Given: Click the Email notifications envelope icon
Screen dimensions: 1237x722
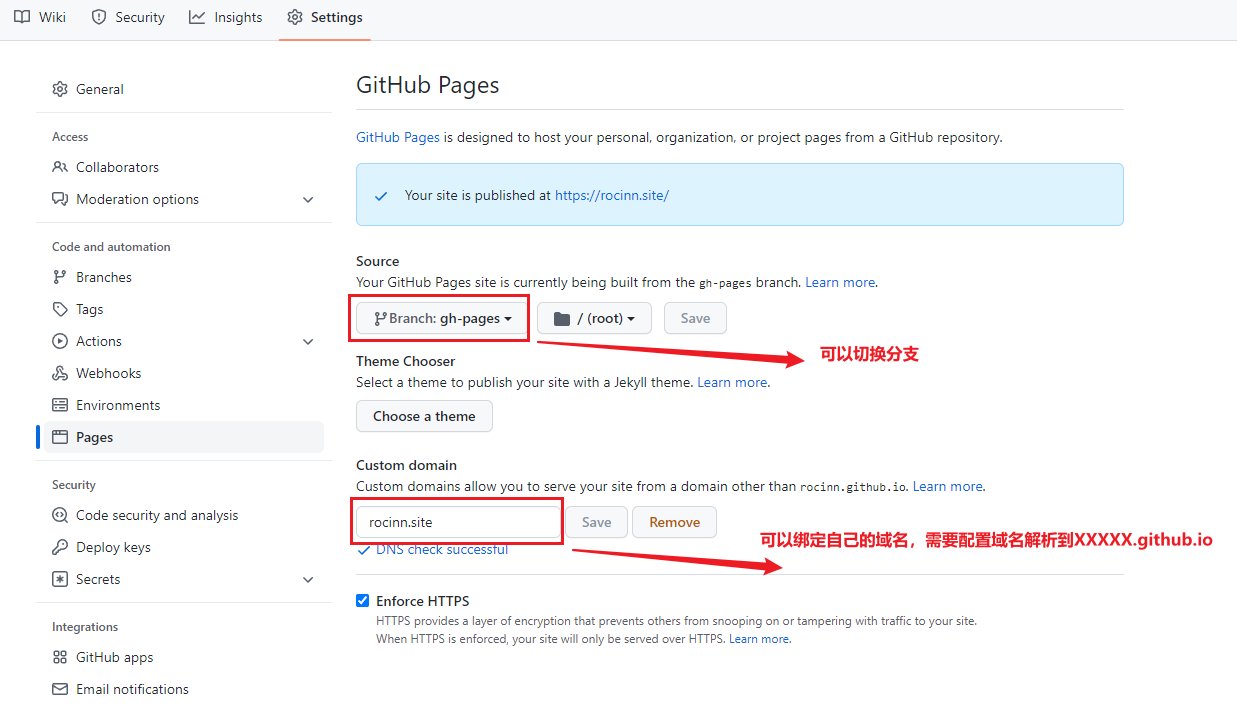Looking at the screenshot, I should [x=60, y=689].
